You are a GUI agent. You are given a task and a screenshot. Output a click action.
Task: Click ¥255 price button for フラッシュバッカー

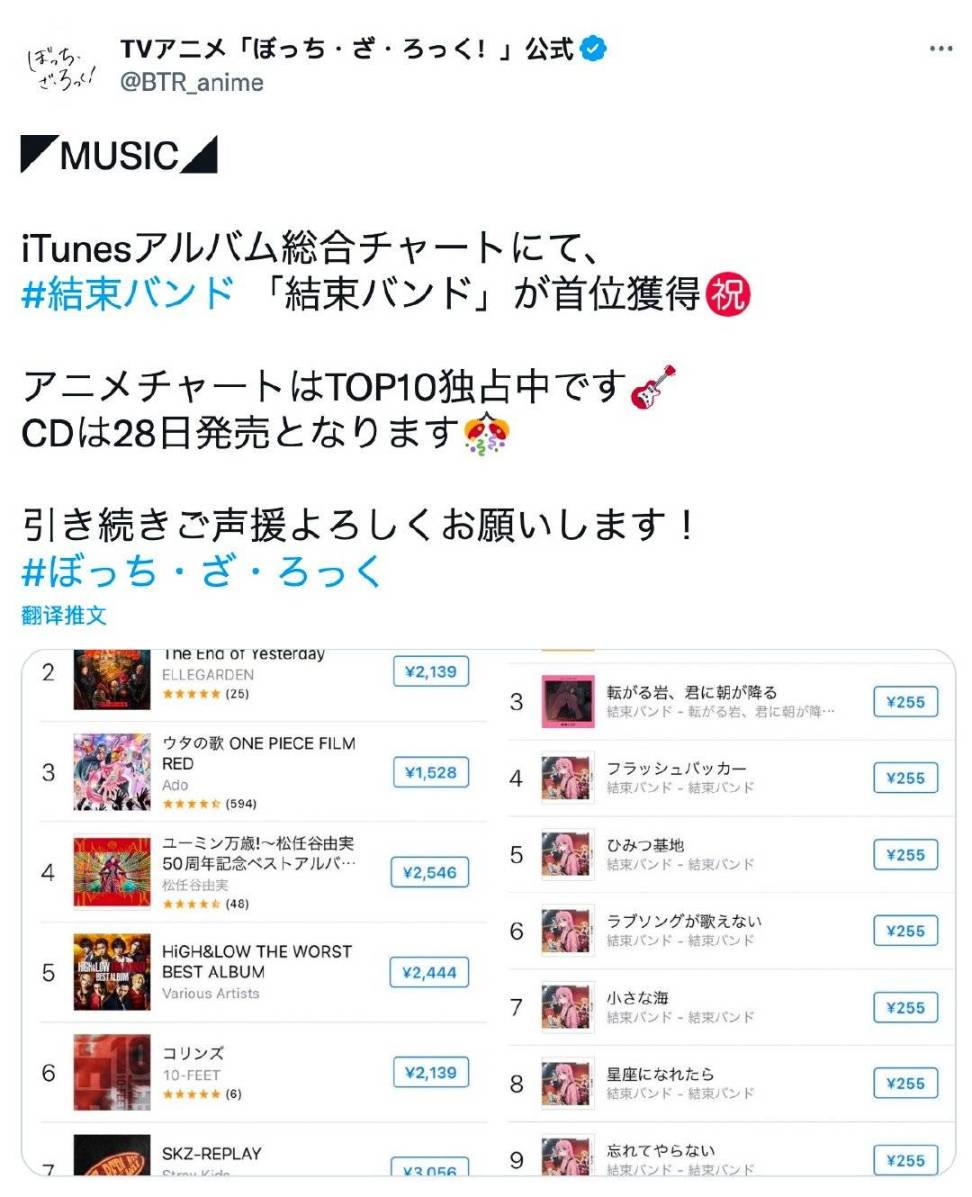point(906,778)
